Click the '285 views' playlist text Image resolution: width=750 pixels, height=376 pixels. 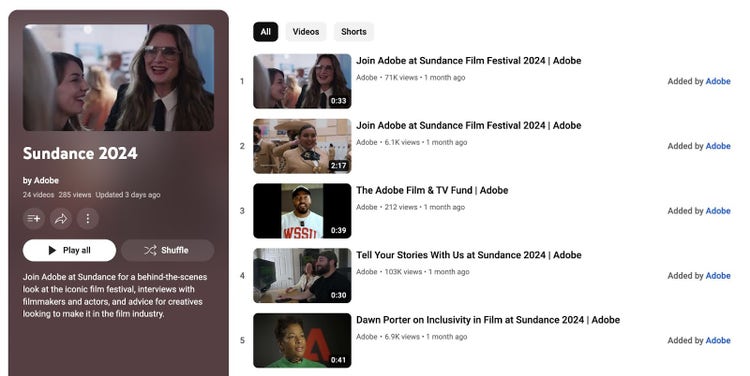[75, 195]
